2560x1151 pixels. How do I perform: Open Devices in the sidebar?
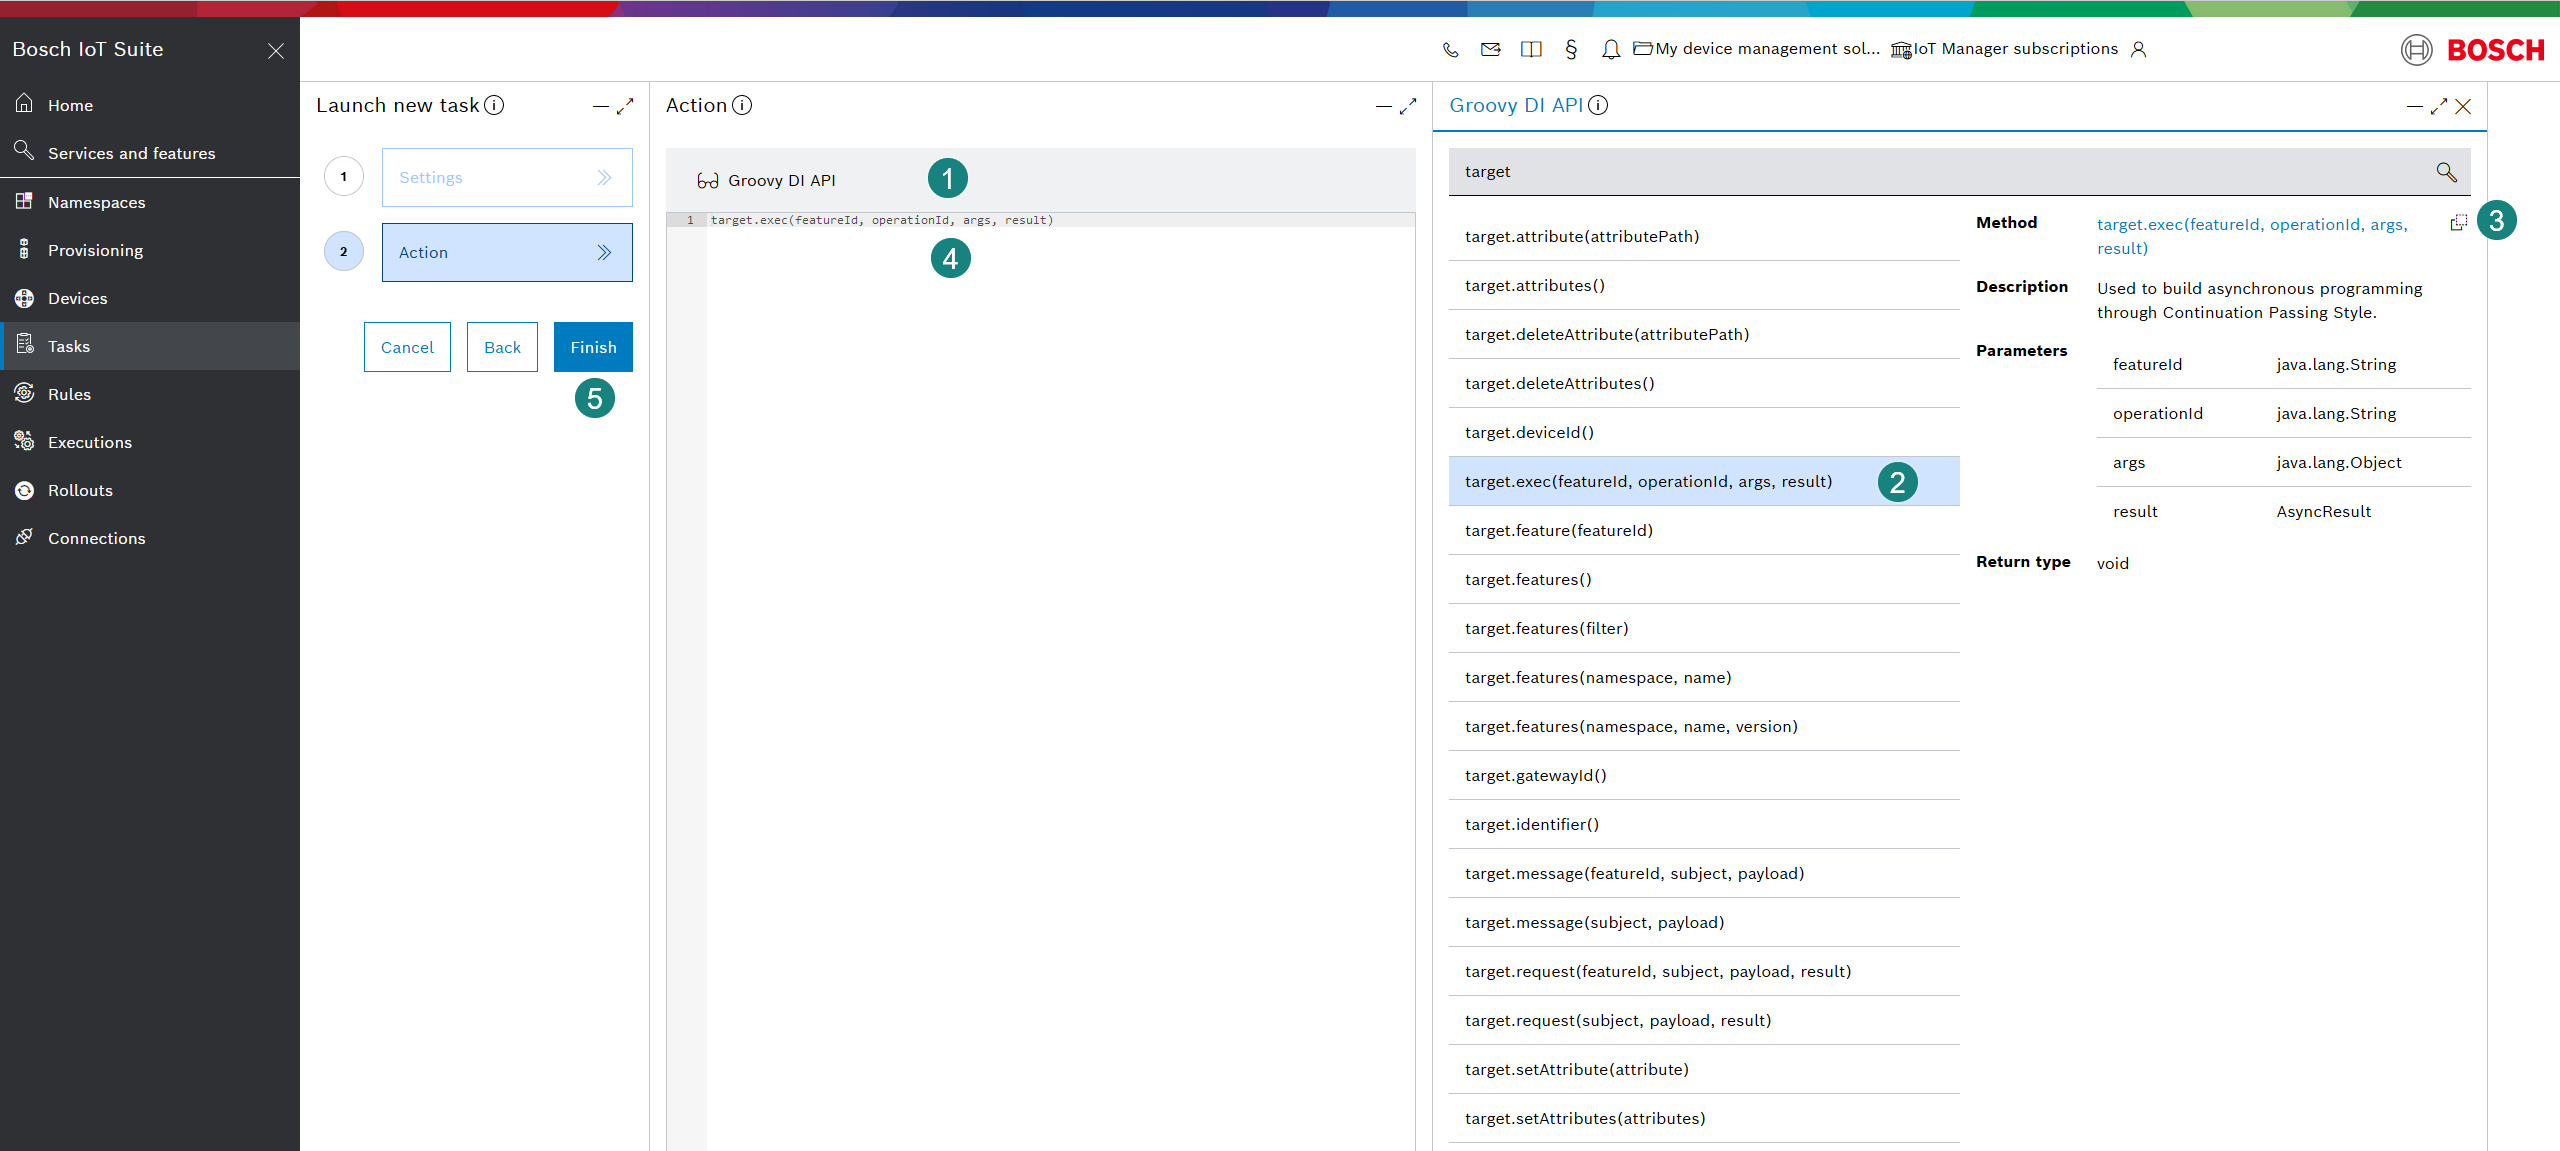tap(150, 298)
